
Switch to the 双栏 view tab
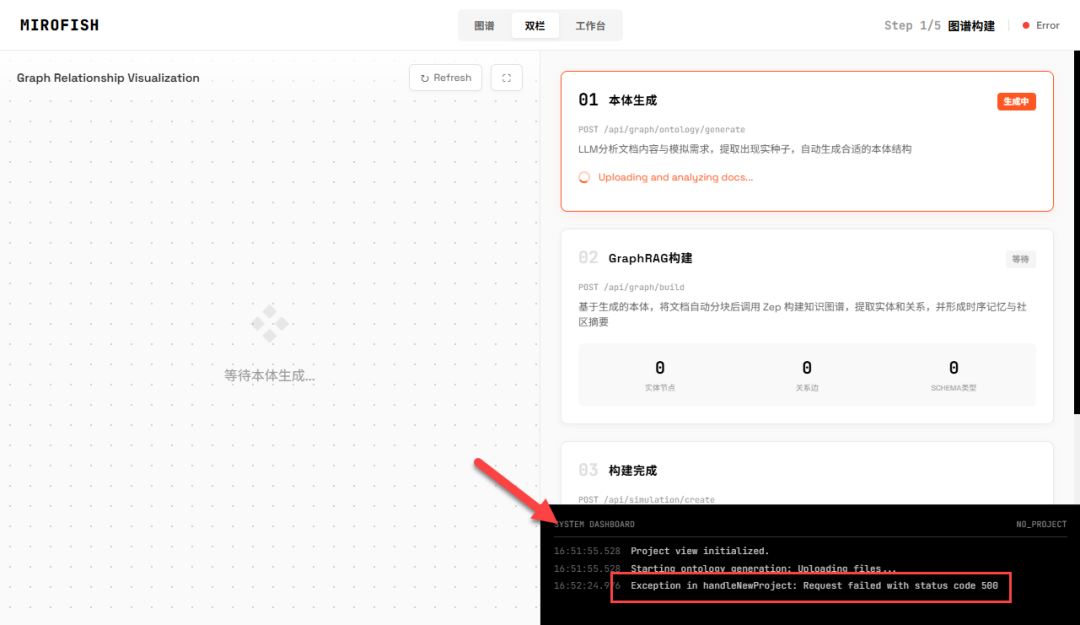(x=534, y=25)
